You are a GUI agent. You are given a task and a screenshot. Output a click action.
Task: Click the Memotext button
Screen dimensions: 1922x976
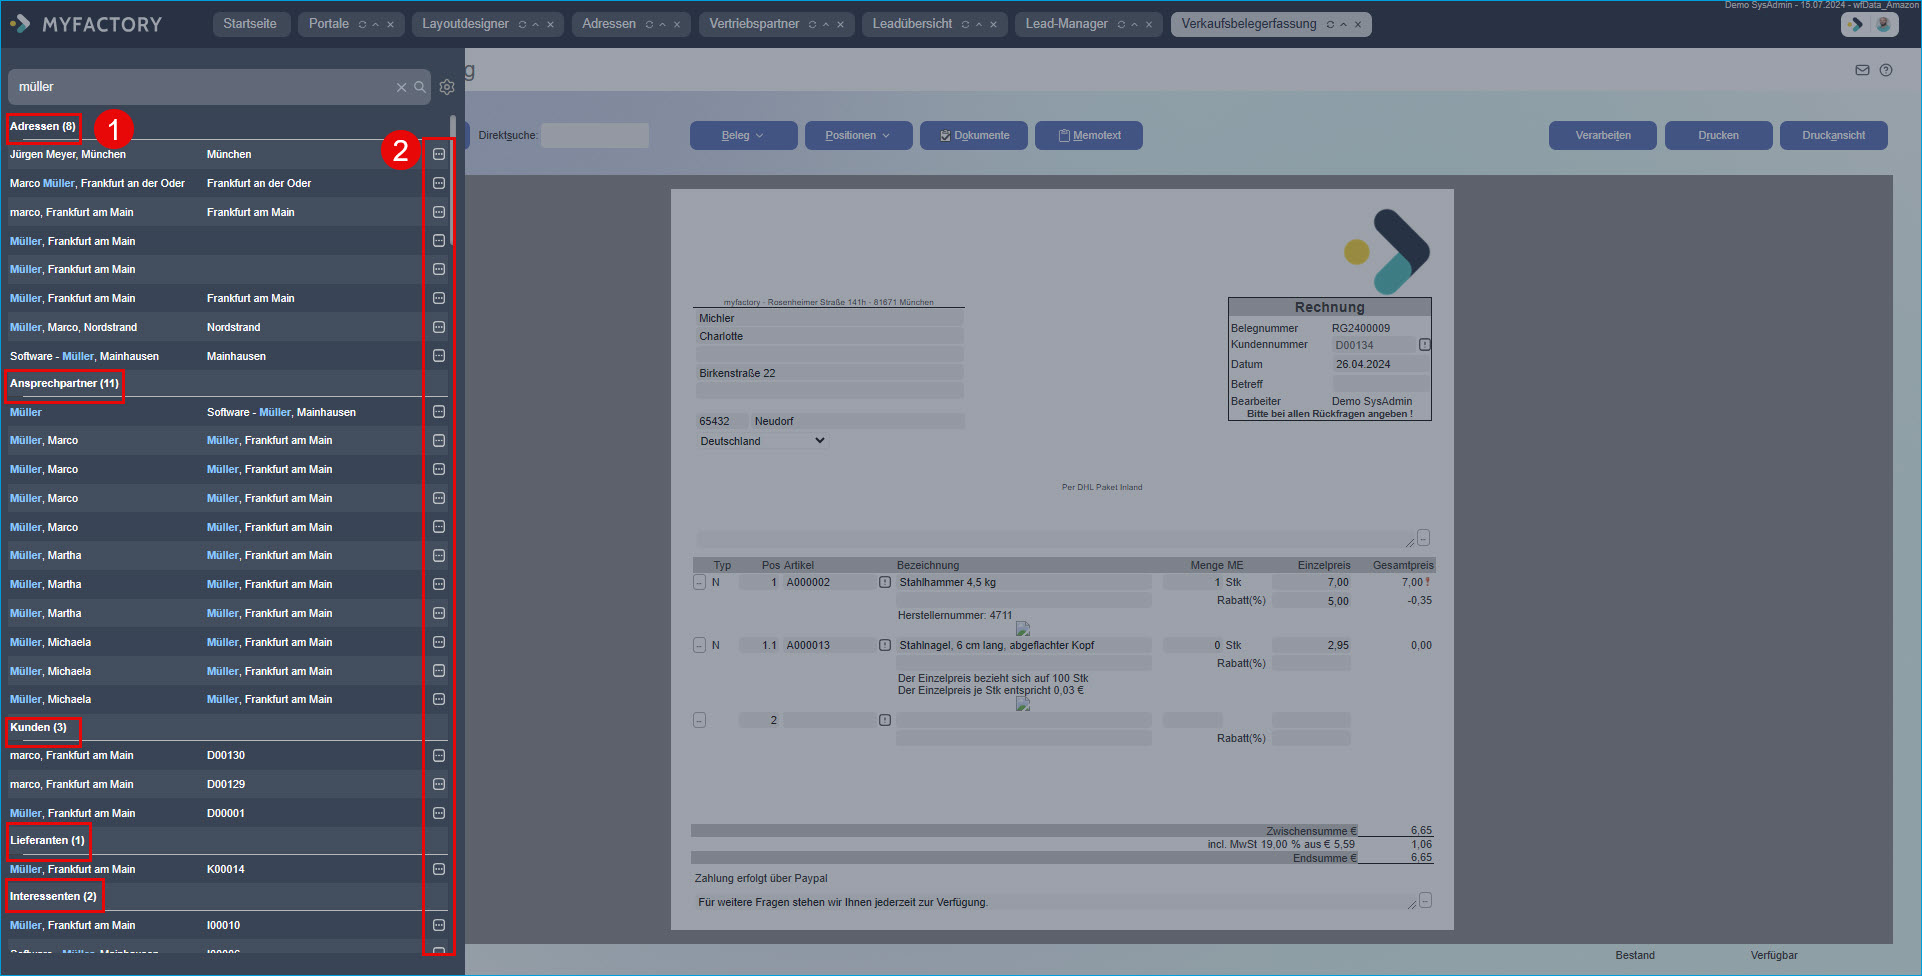tap(1089, 135)
